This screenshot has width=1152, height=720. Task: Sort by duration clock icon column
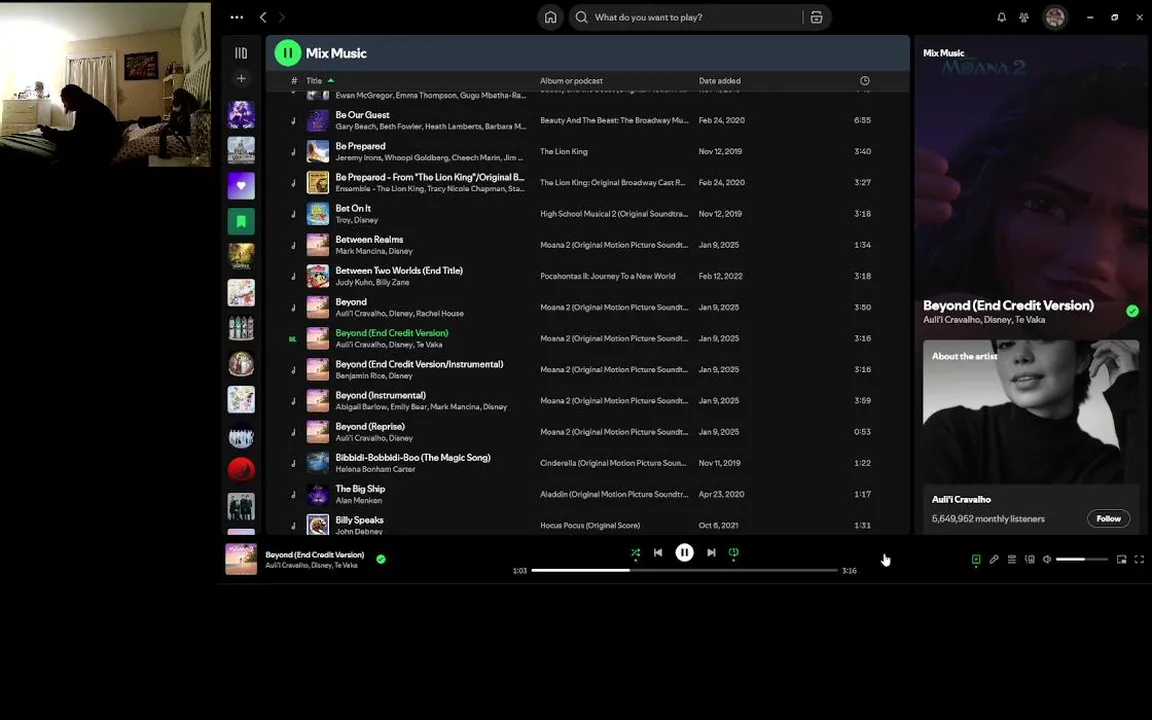[864, 81]
